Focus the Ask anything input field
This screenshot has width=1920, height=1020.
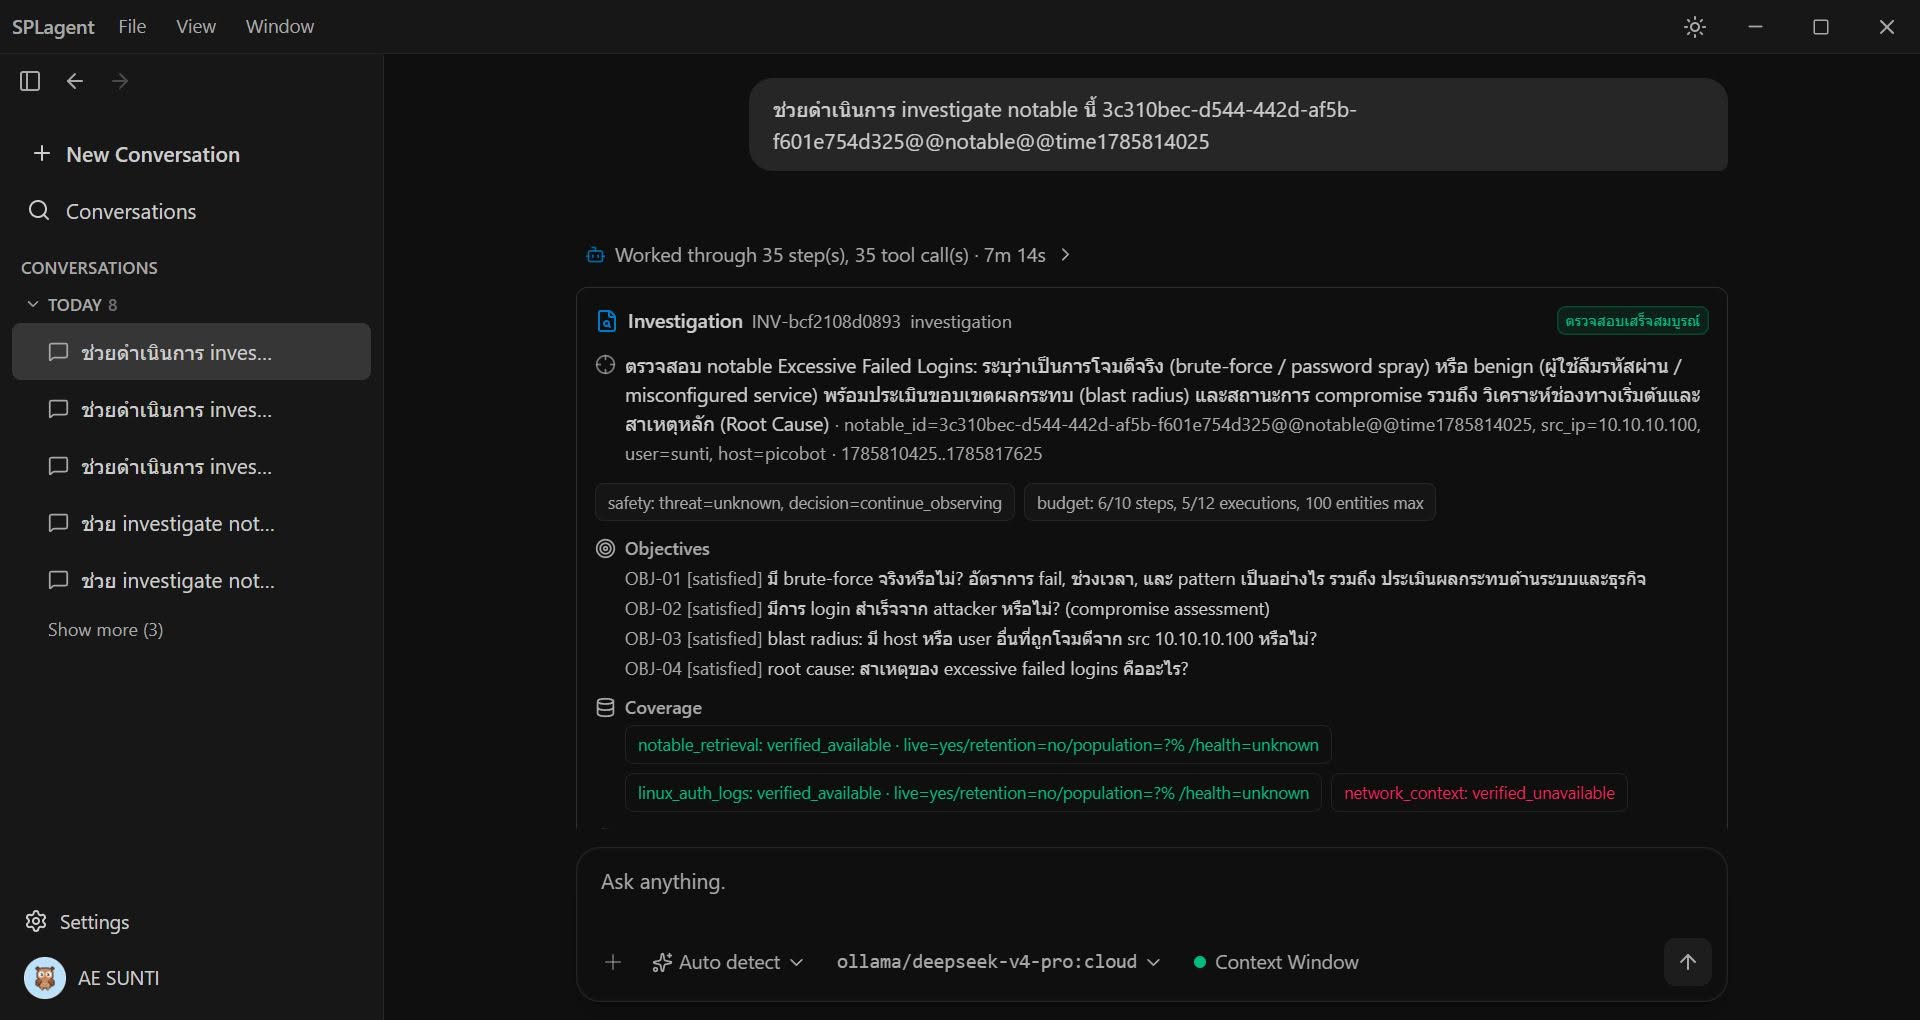point(1150,882)
